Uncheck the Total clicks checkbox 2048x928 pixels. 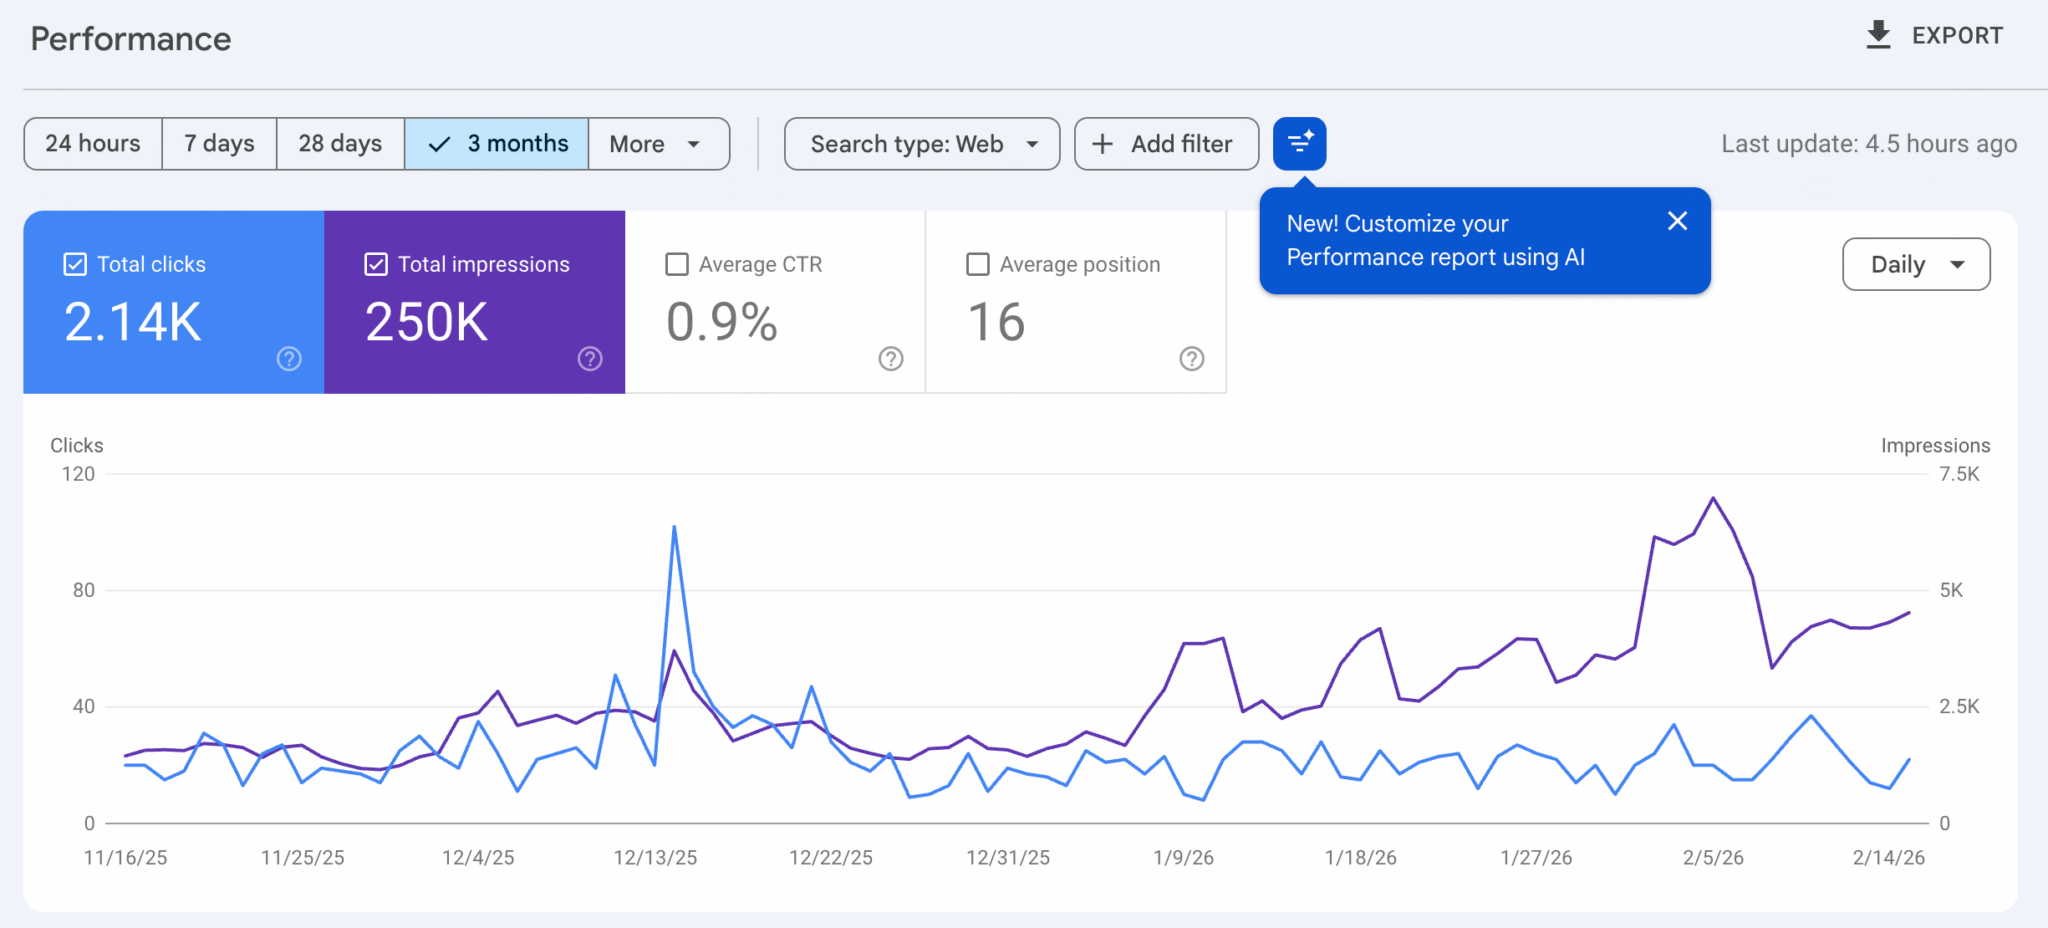click(74, 263)
